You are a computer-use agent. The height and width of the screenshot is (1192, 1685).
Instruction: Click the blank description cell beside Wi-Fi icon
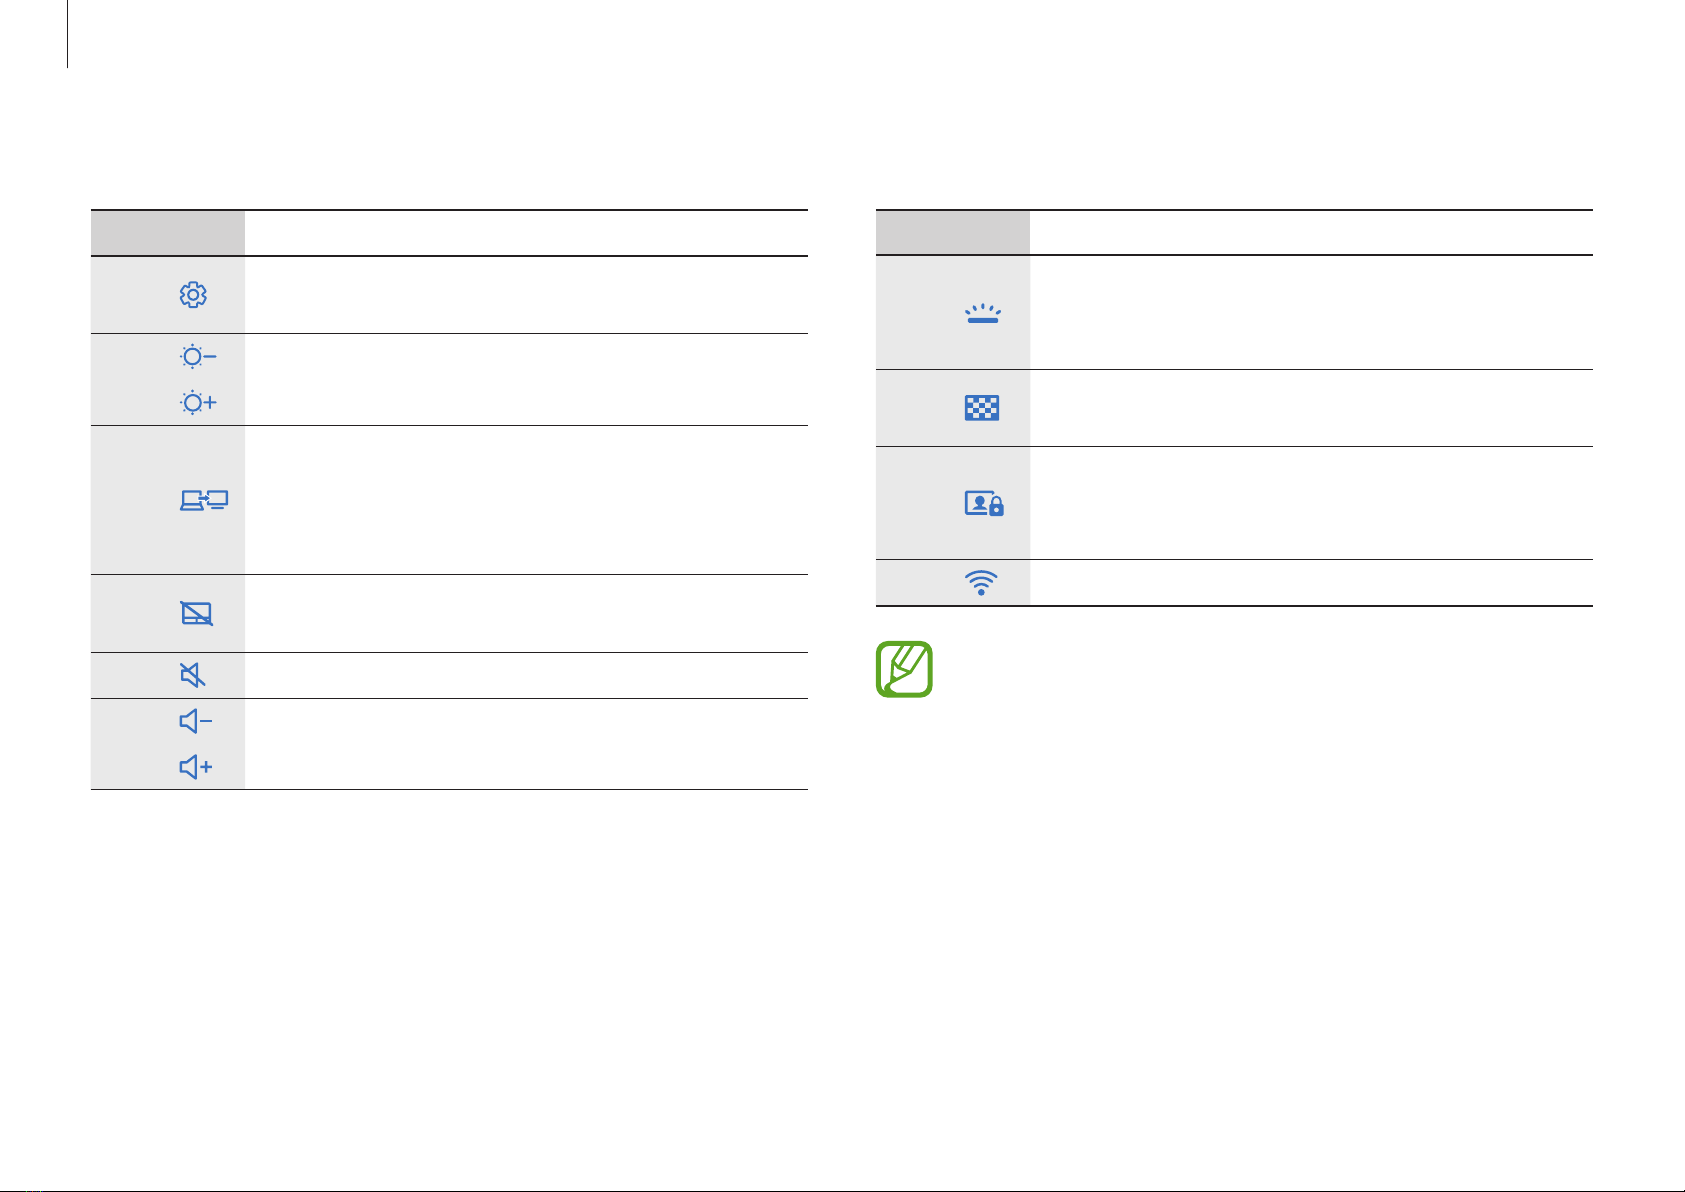(1311, 583)
